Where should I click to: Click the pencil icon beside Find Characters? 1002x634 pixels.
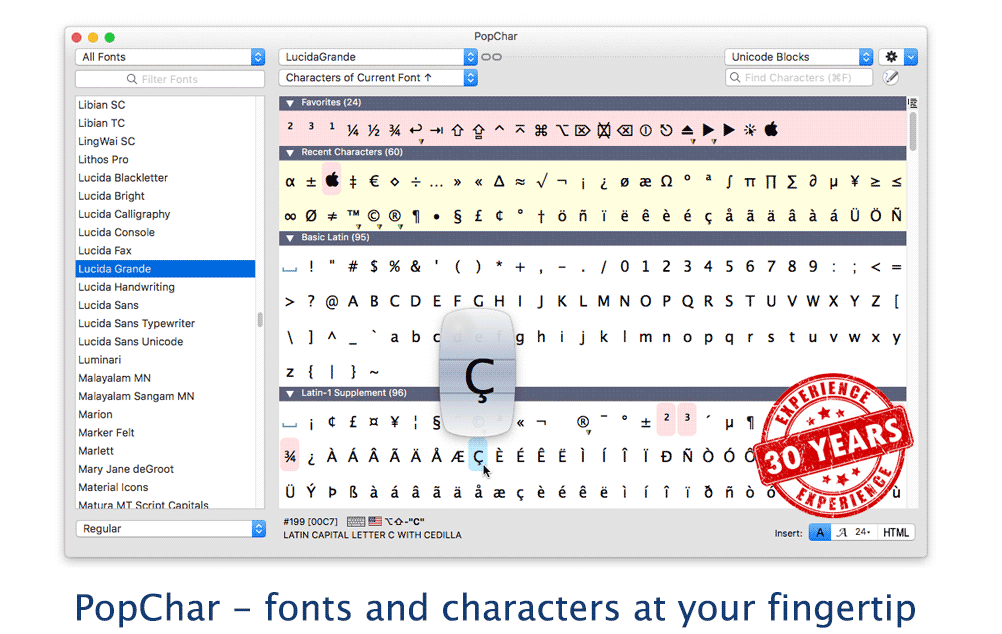click(x=891, y=77)
